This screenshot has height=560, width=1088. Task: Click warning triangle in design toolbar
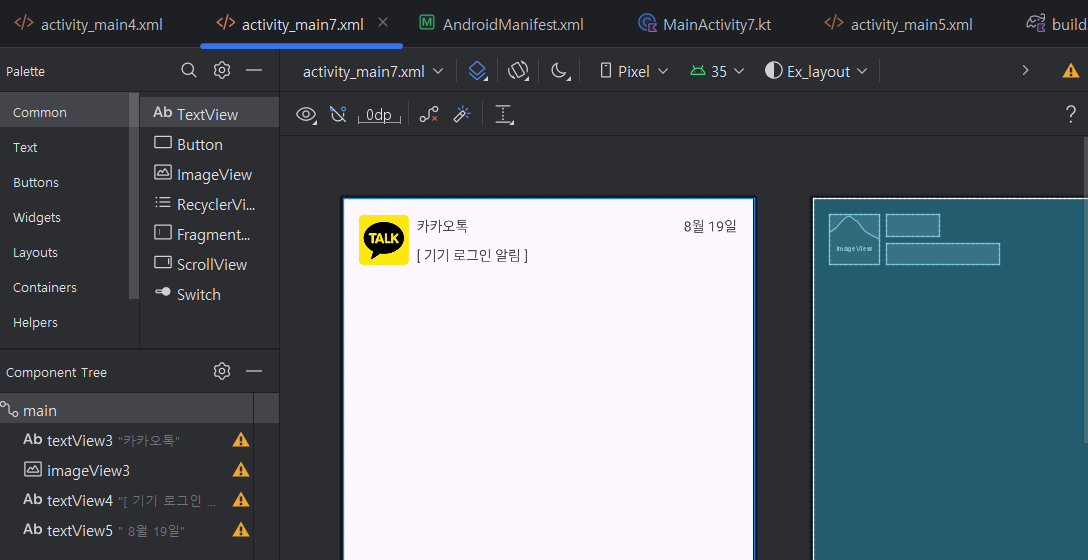(x=1071, y=71)
